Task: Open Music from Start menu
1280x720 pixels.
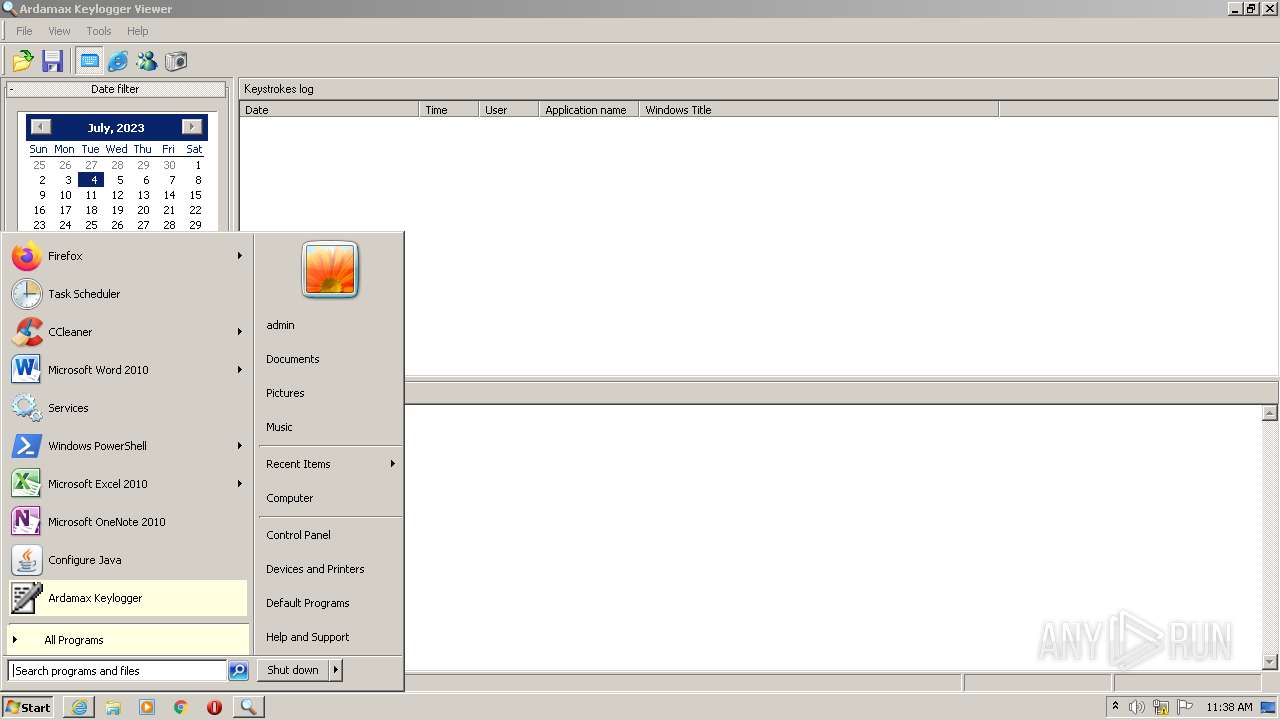Action: tap(330, 427)
